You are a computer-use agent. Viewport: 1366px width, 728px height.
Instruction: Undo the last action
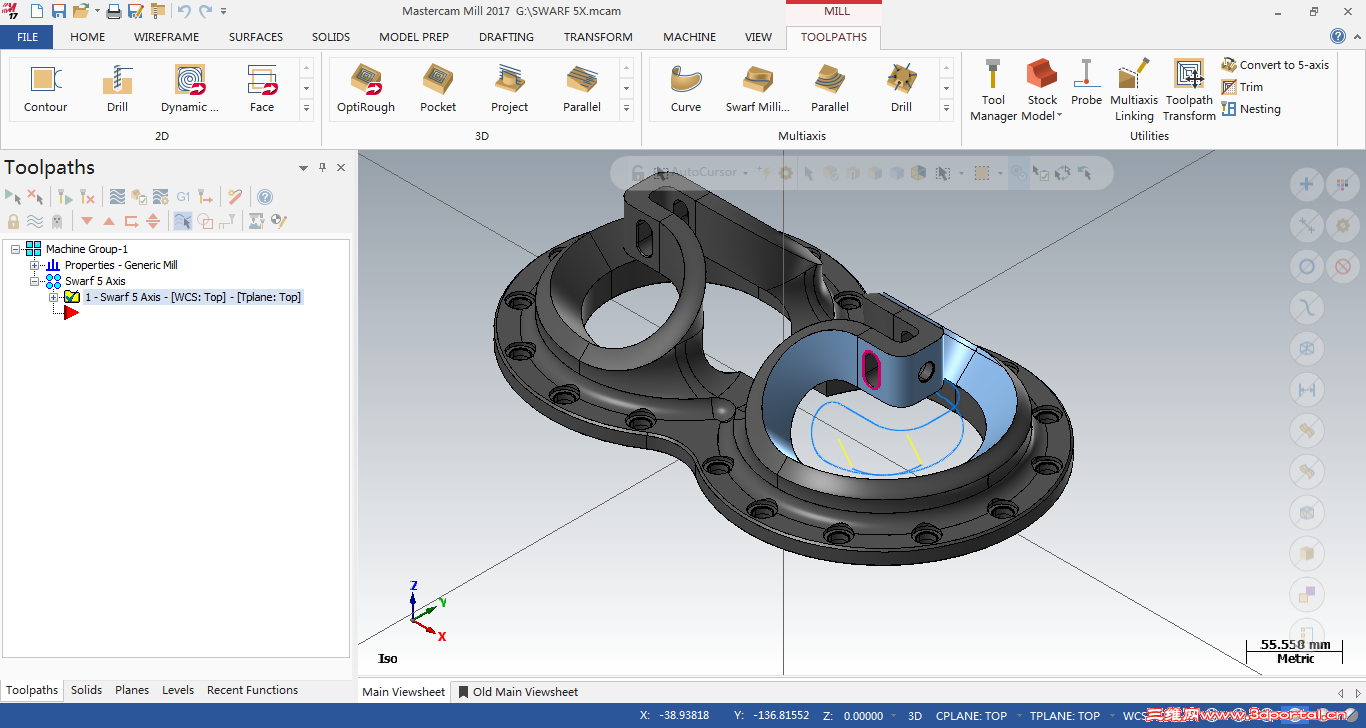[x=183, y=11]
